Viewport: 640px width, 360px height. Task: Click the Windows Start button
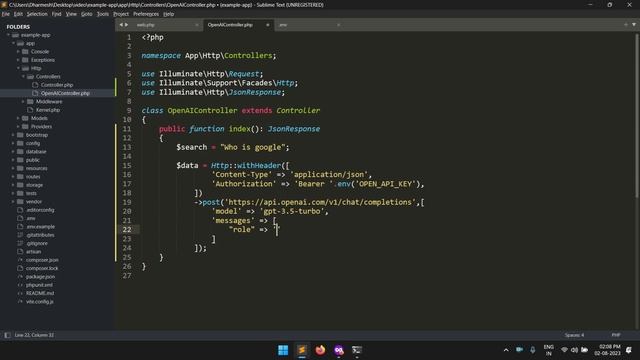283,350
